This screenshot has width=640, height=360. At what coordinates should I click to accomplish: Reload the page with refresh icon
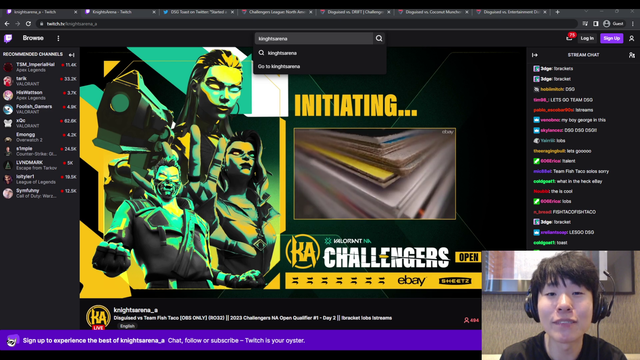coord(28,24)
